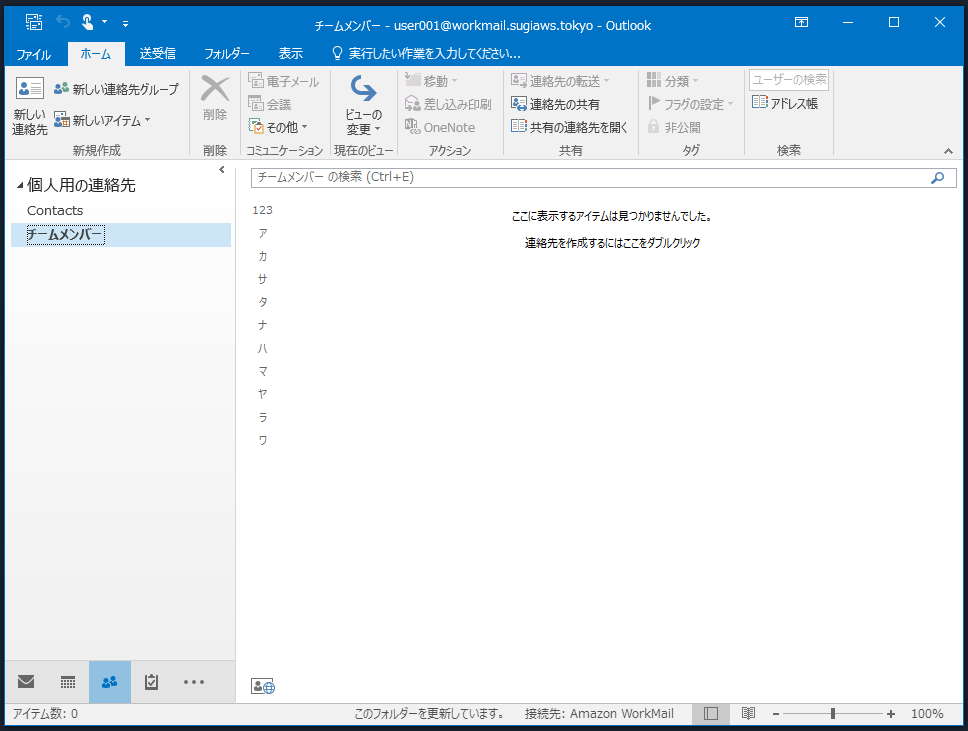Click 連絡先の共有 share contacts
The width and height of the screenshot is (968, 731).
555,104
